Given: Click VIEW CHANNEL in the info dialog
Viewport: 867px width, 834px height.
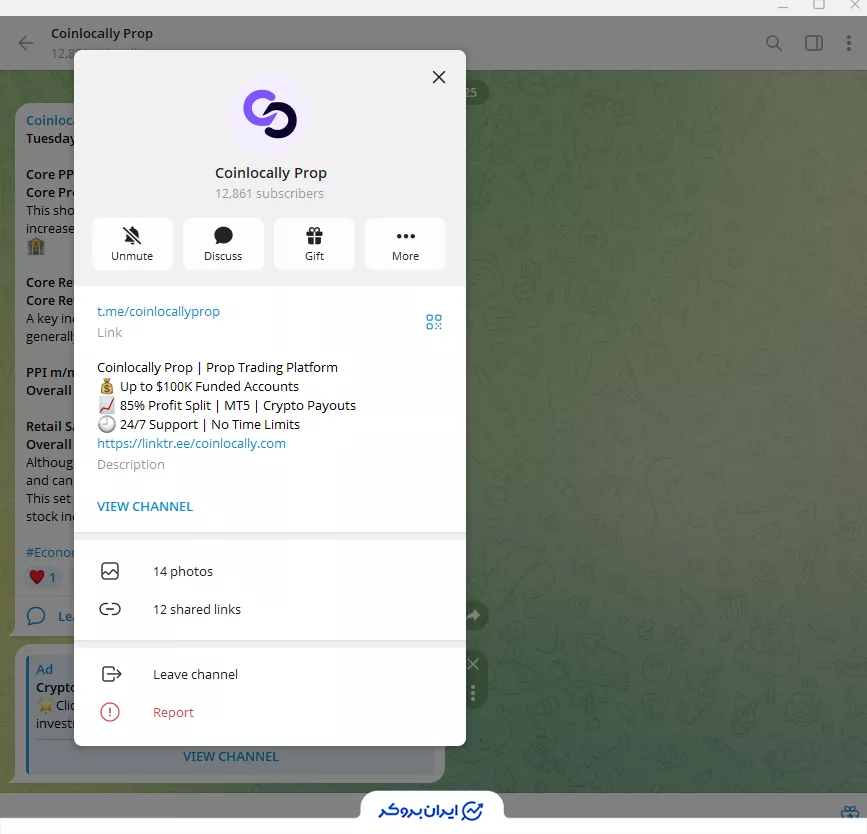Looking at the screenshot, I should pos(145,507).
